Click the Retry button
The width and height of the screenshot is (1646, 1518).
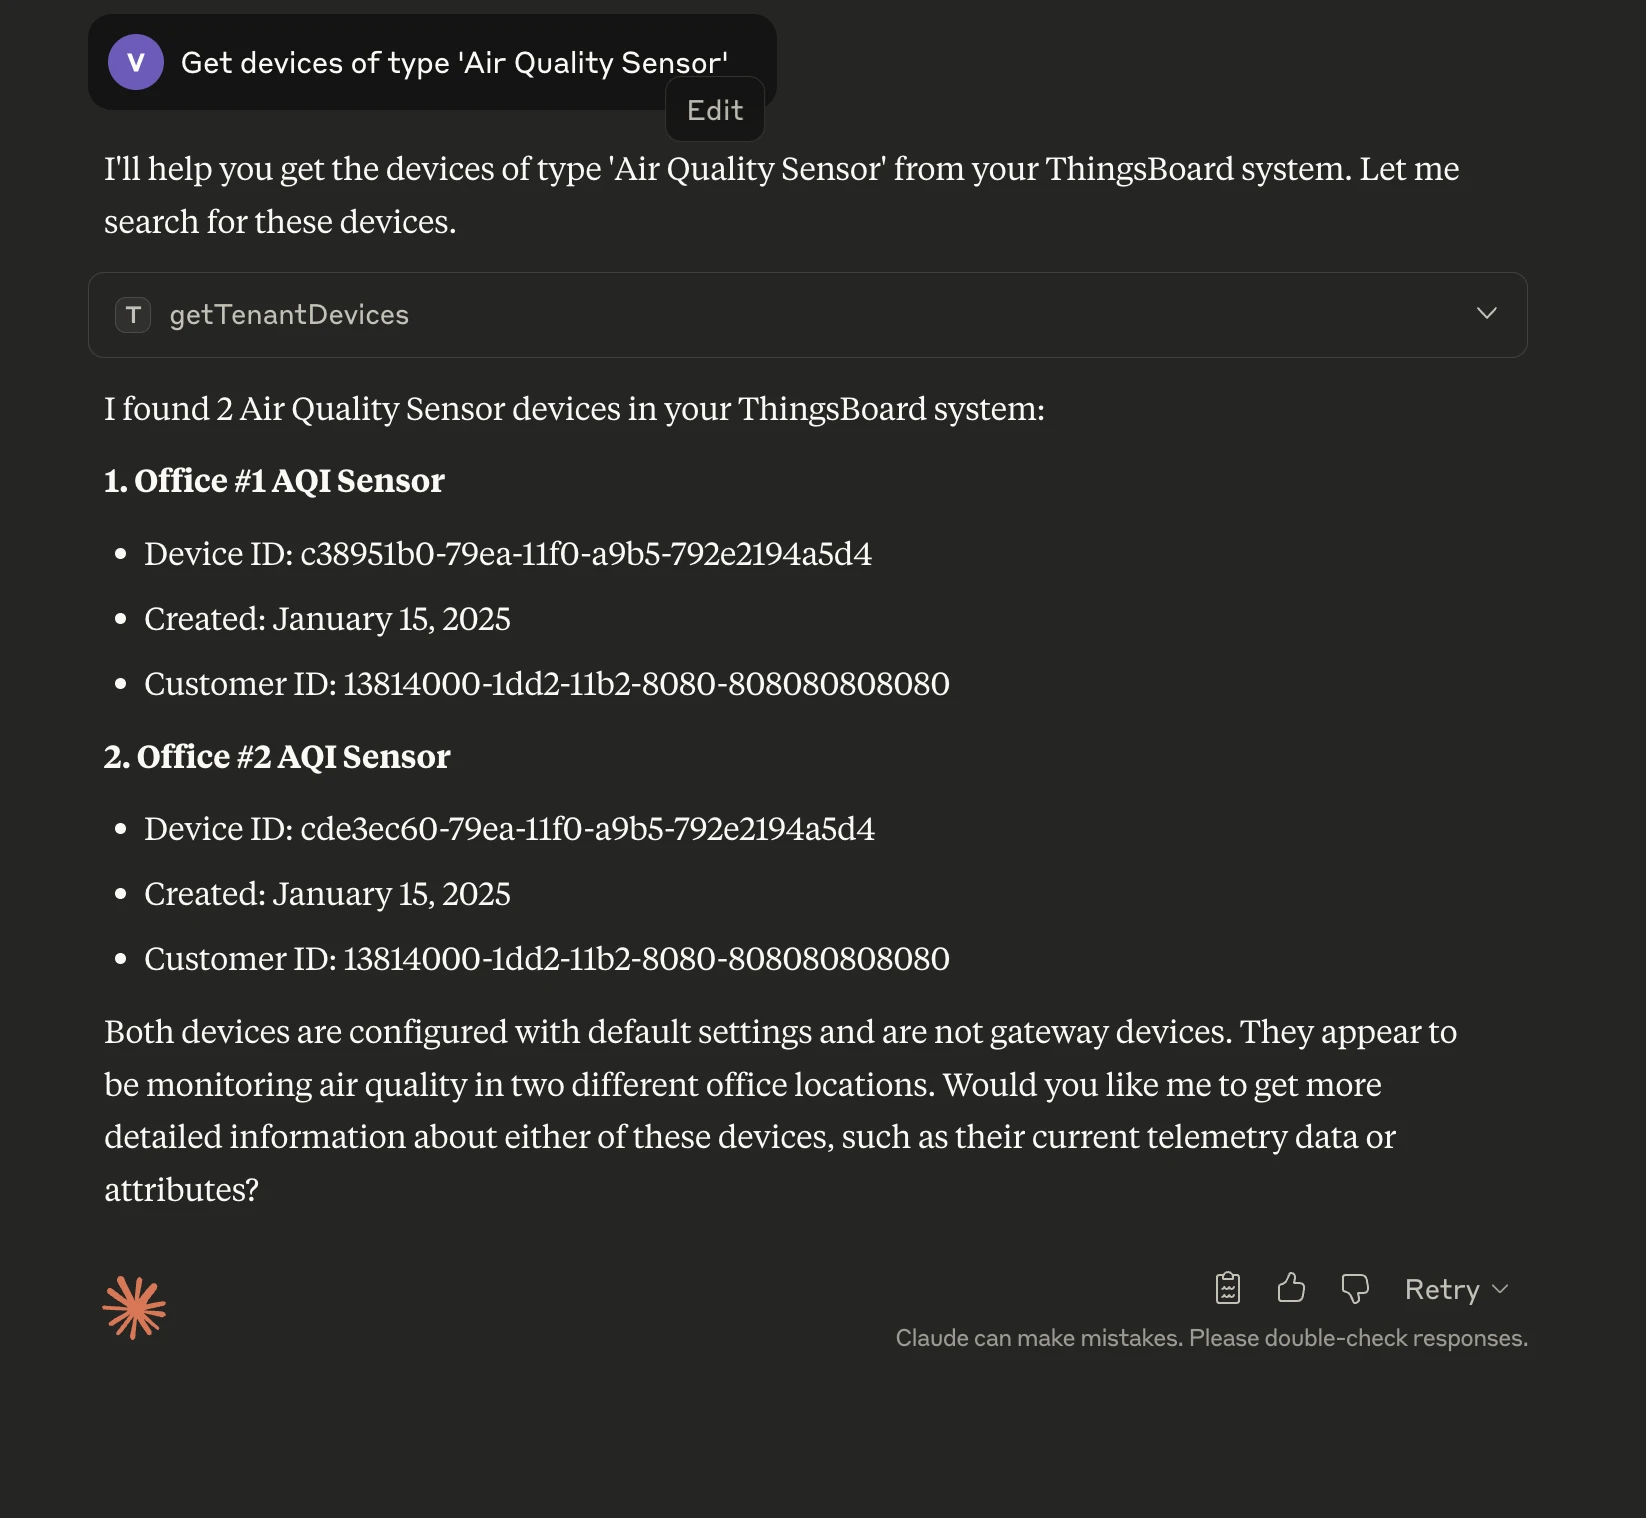pyautogui.click(x=1441, y=1289)
